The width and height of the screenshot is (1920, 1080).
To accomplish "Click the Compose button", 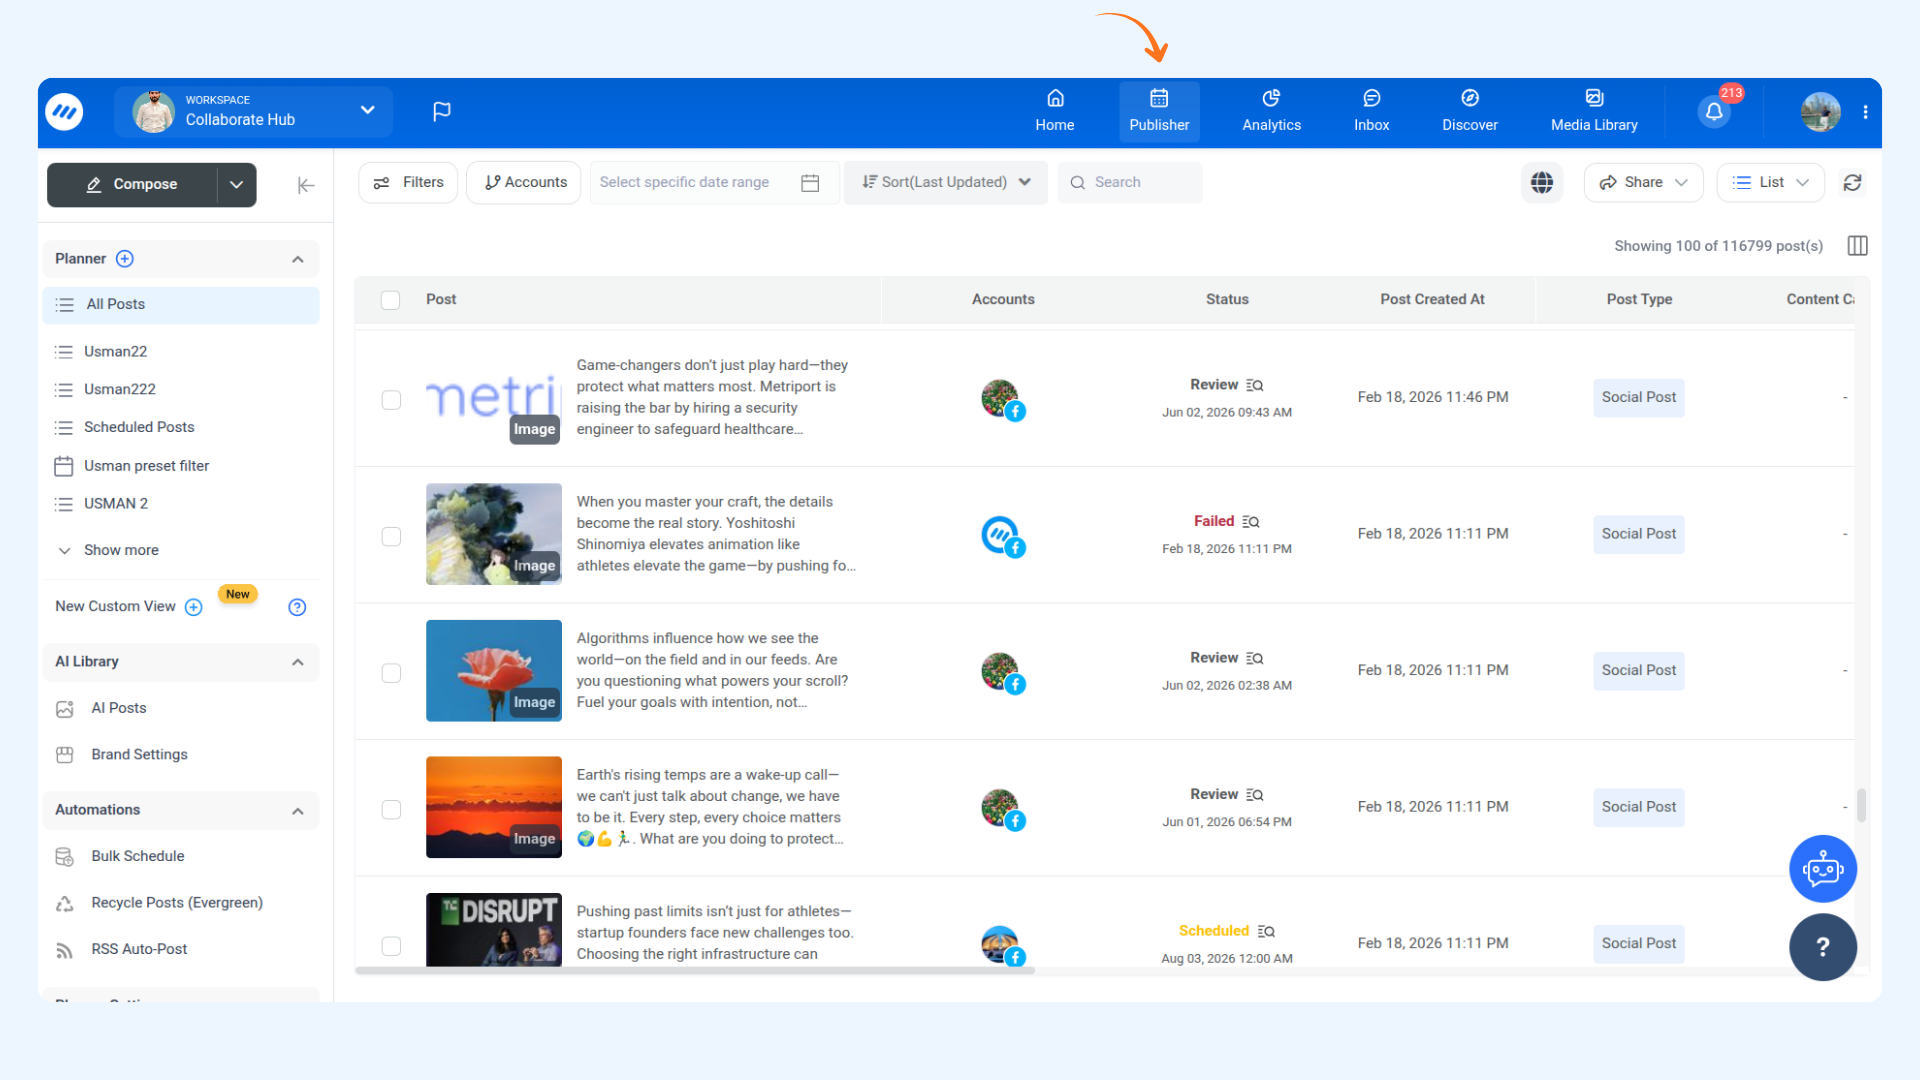I will 132,185.
